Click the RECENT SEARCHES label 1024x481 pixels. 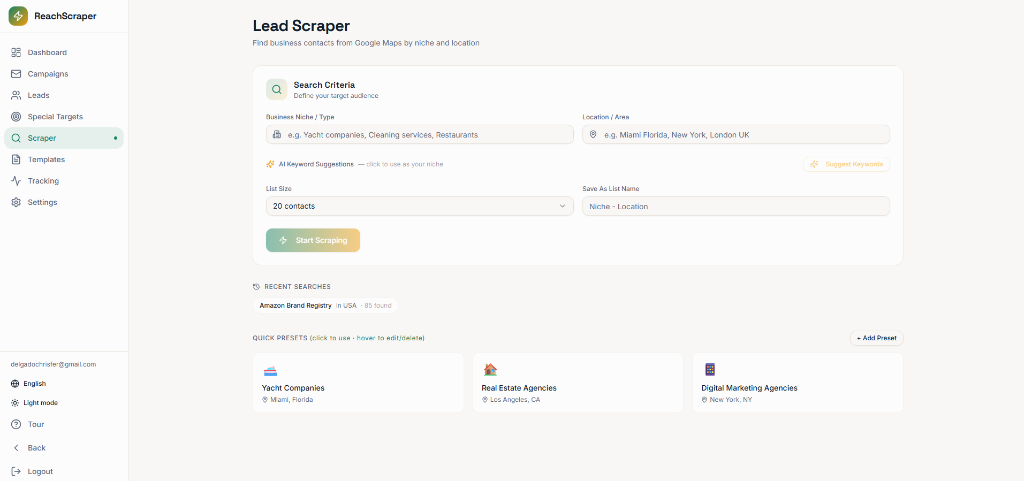click(x=297, y=287)
